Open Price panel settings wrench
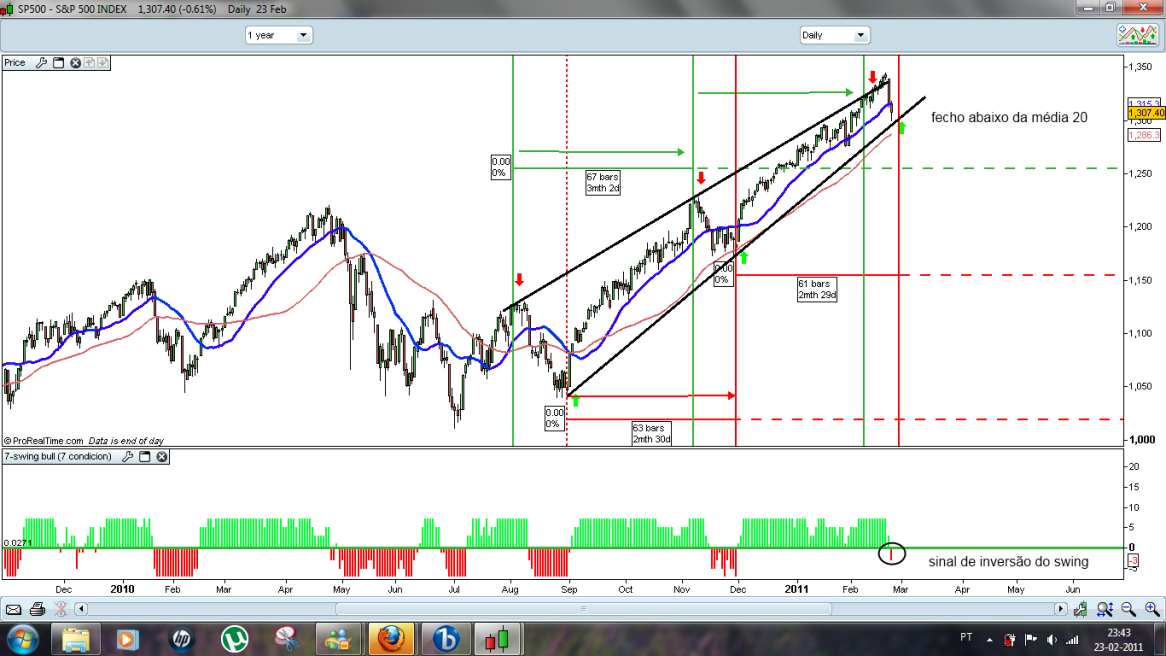Viewport: 1166px width, 656px height. pyautogui.click(x=42, y=63)
